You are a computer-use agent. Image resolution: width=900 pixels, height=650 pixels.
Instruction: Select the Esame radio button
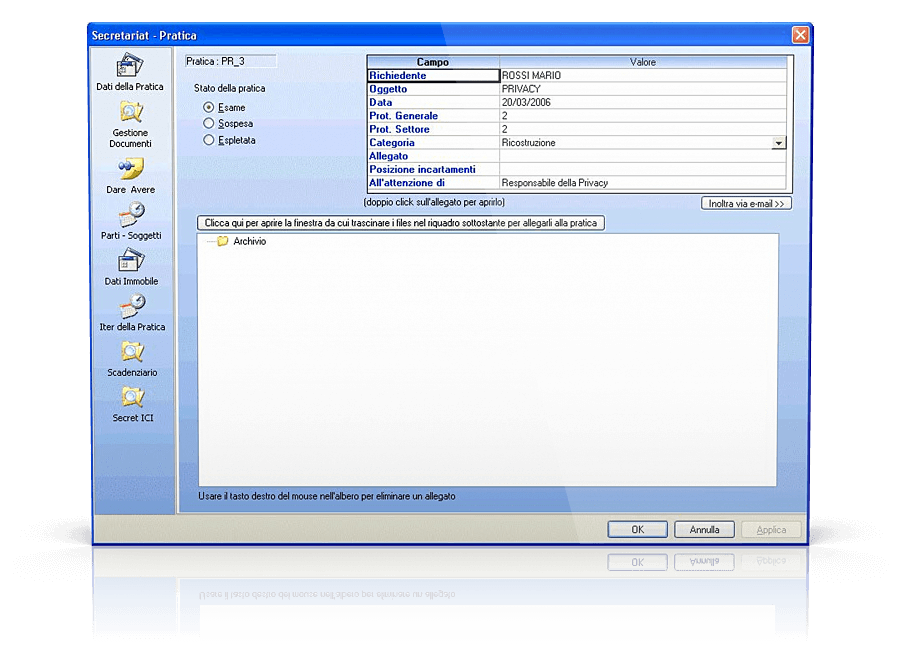click(x=208, y=107)
